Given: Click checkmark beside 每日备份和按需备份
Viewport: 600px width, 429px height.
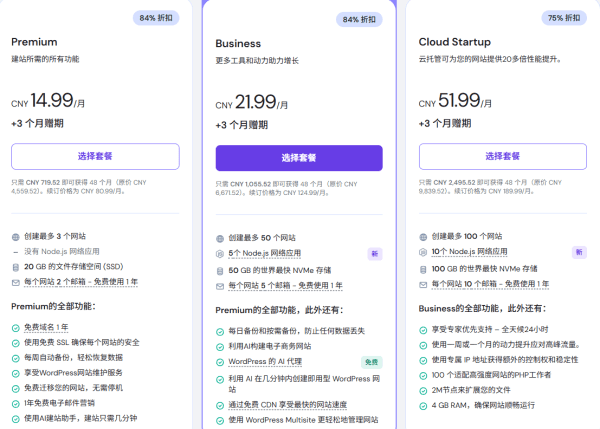Looking at the screenshot, I should tap(220, 332).
